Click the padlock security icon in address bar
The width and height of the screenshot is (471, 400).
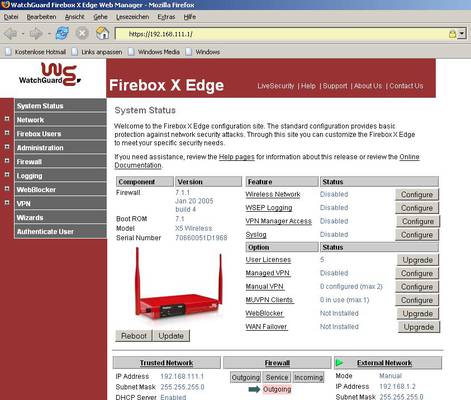tap(452, 34)
